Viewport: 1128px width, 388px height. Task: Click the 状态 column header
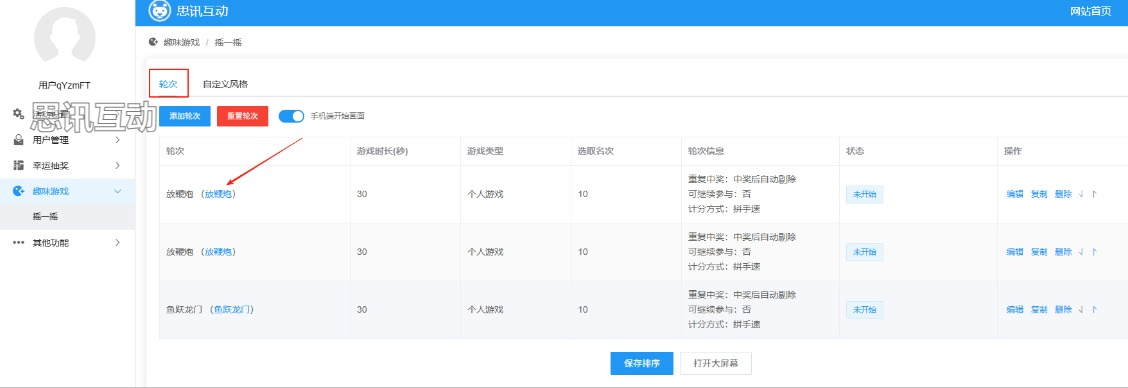[x=855, y=152]
